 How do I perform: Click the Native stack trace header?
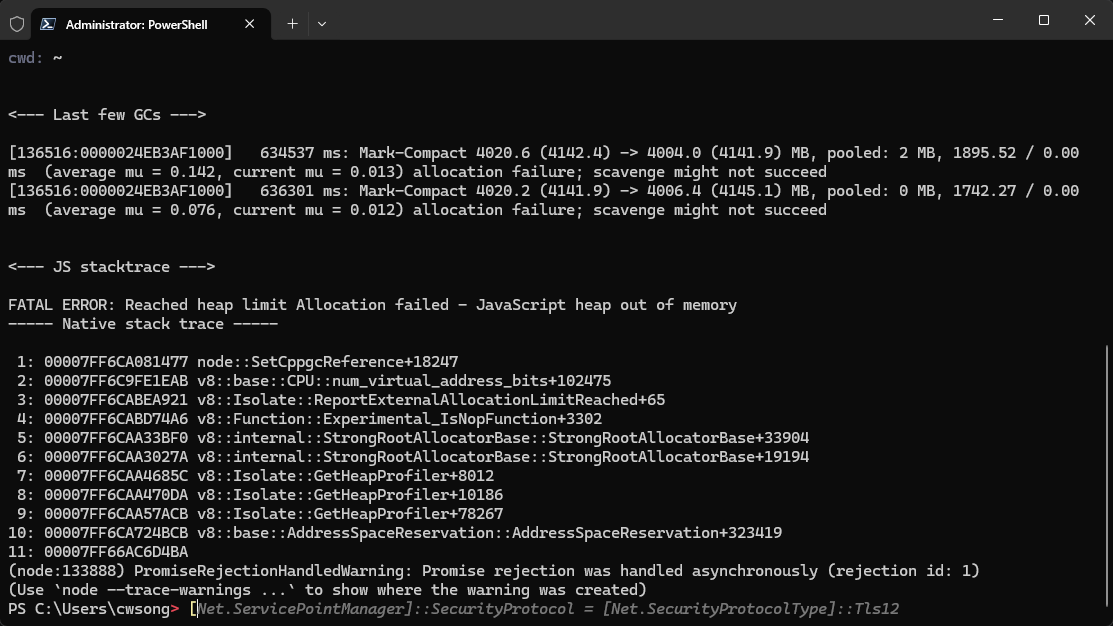point(143,324)
